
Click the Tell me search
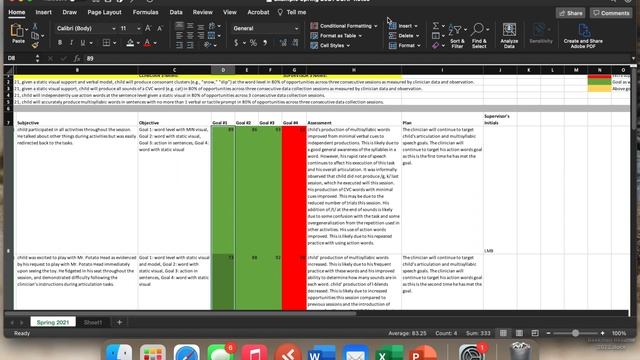[x=292, y=12]
